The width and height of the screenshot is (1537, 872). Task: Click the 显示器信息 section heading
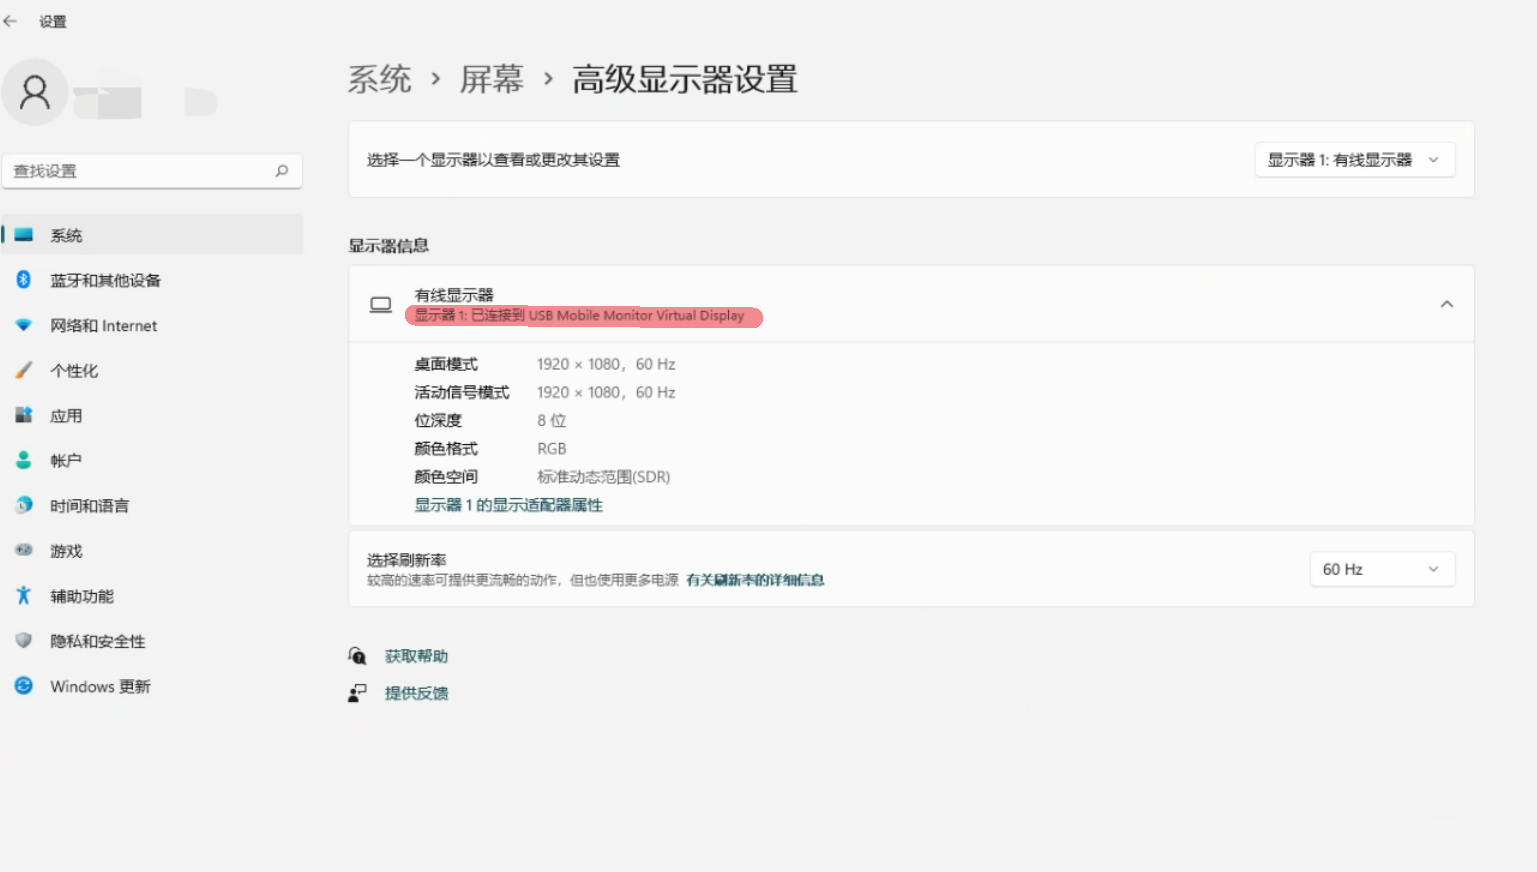click(x=389, y=245)
